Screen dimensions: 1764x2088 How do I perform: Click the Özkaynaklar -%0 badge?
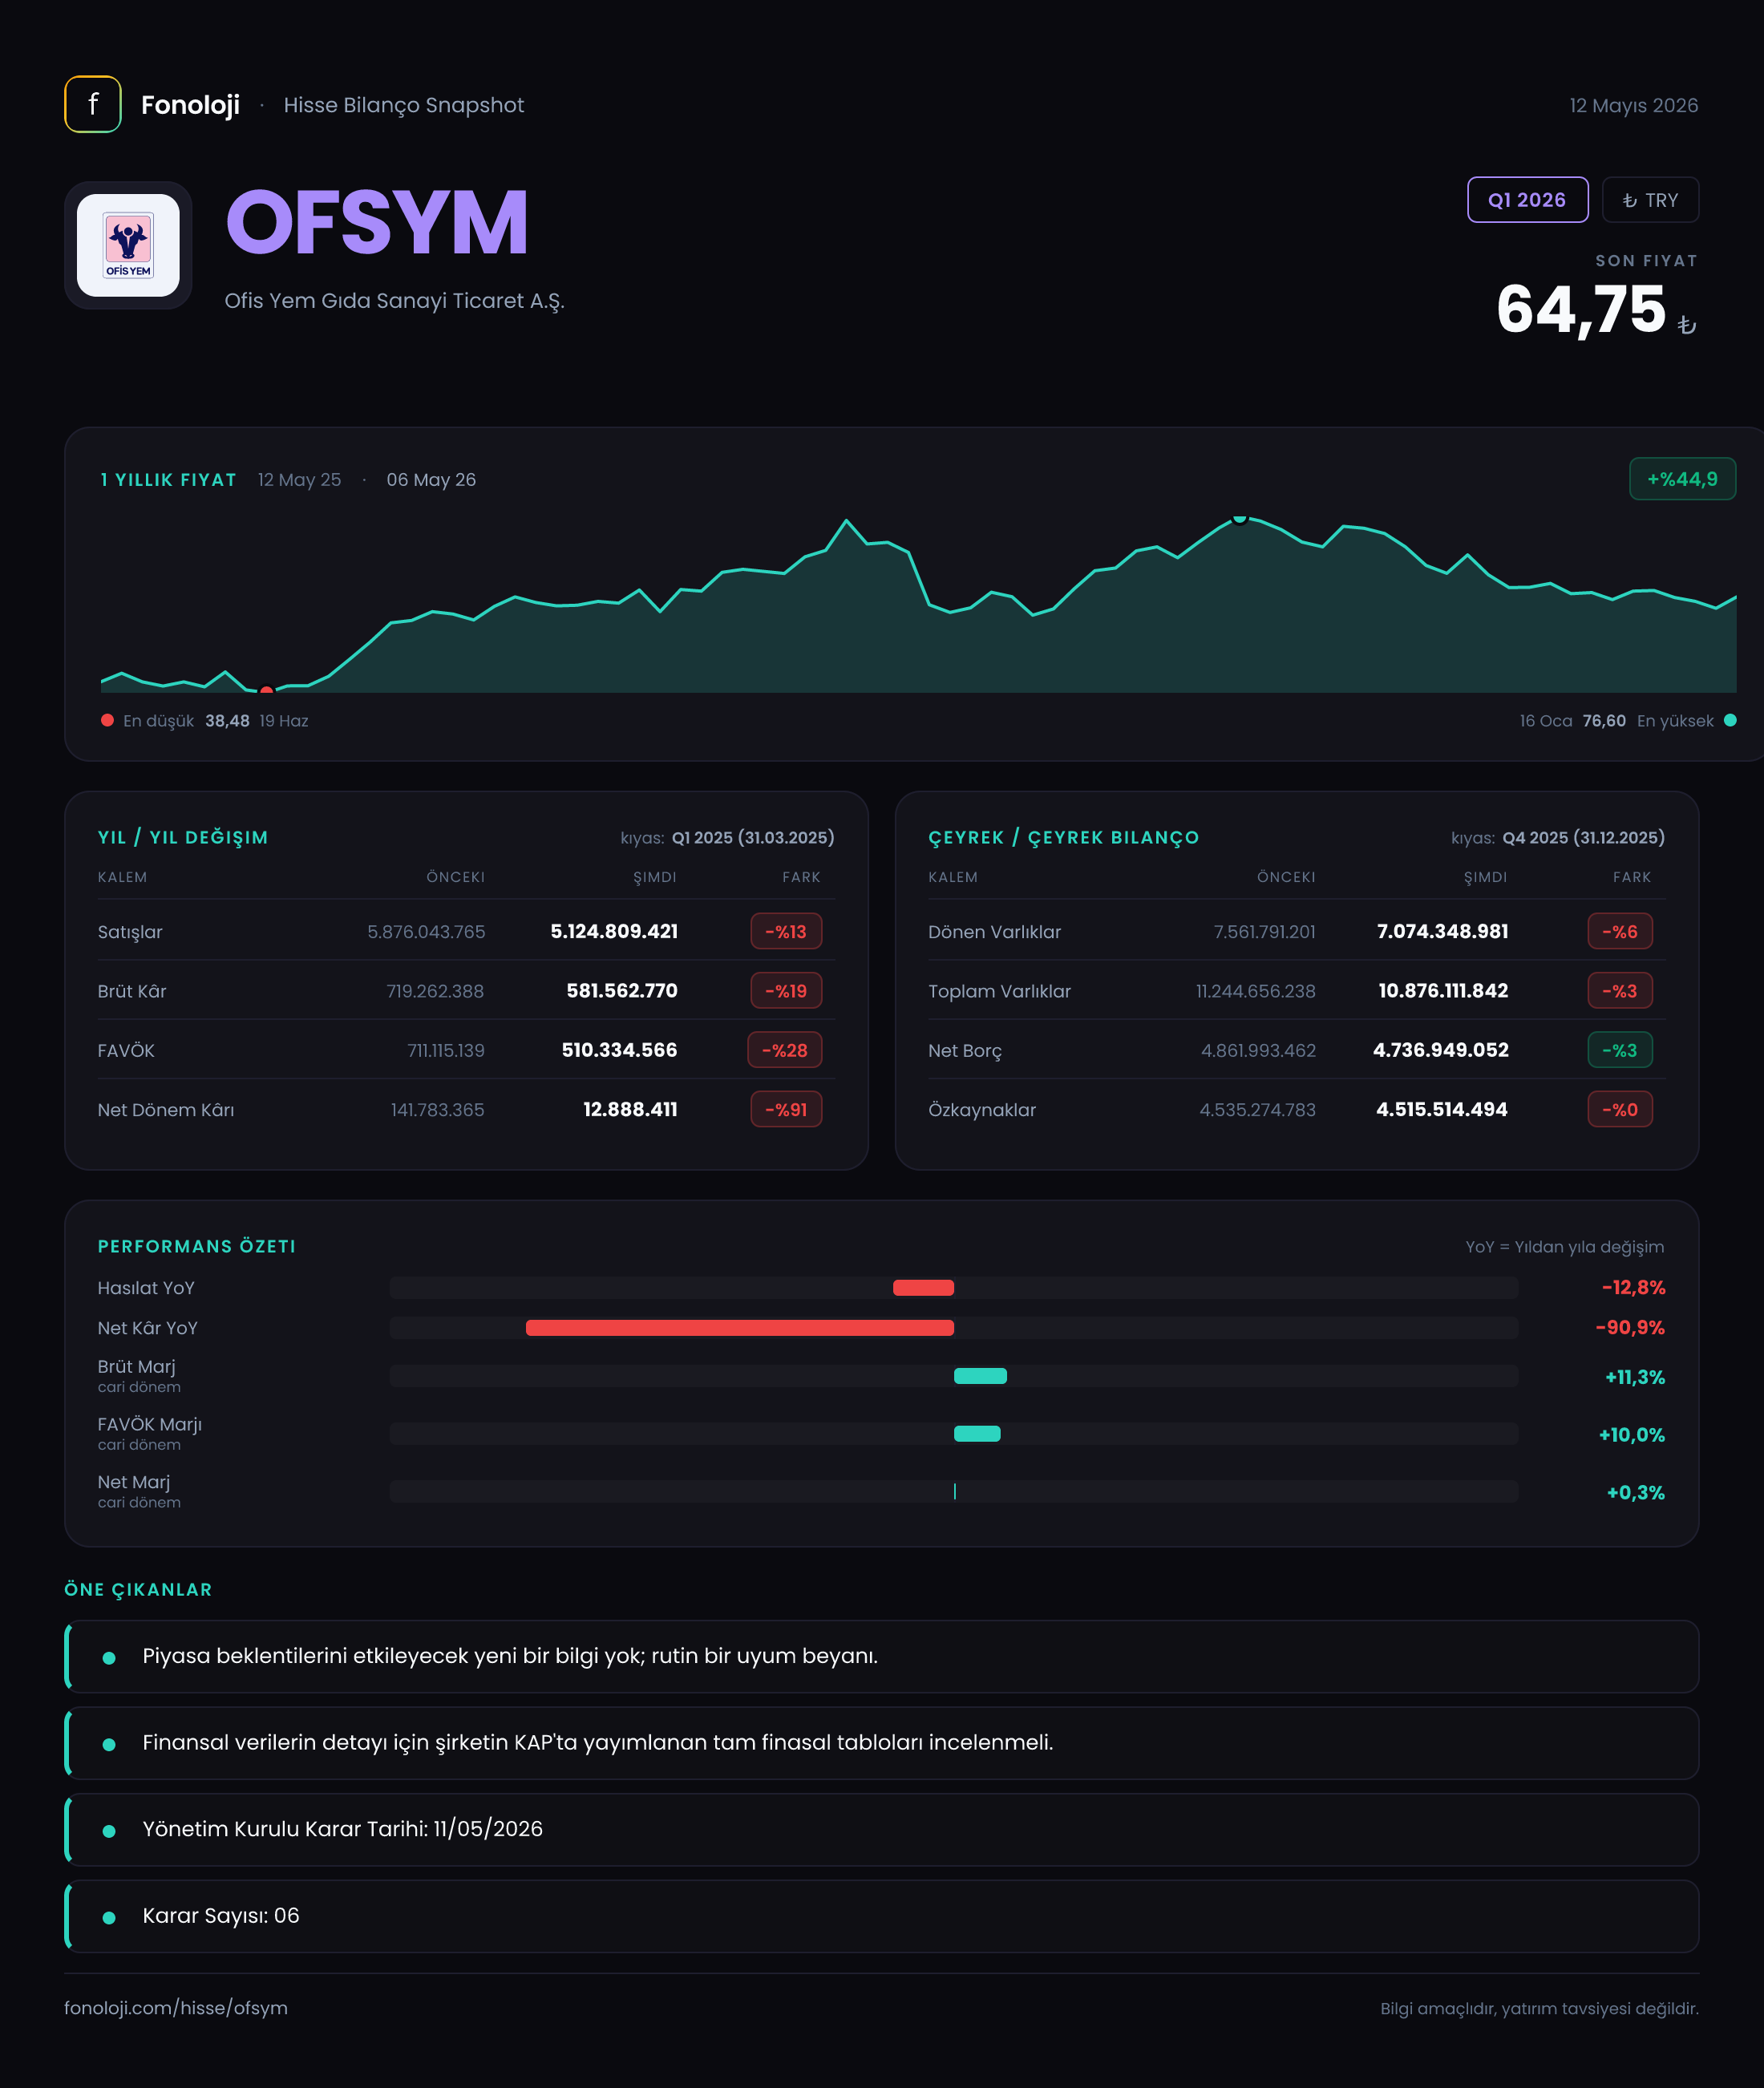(1620, 1109)
